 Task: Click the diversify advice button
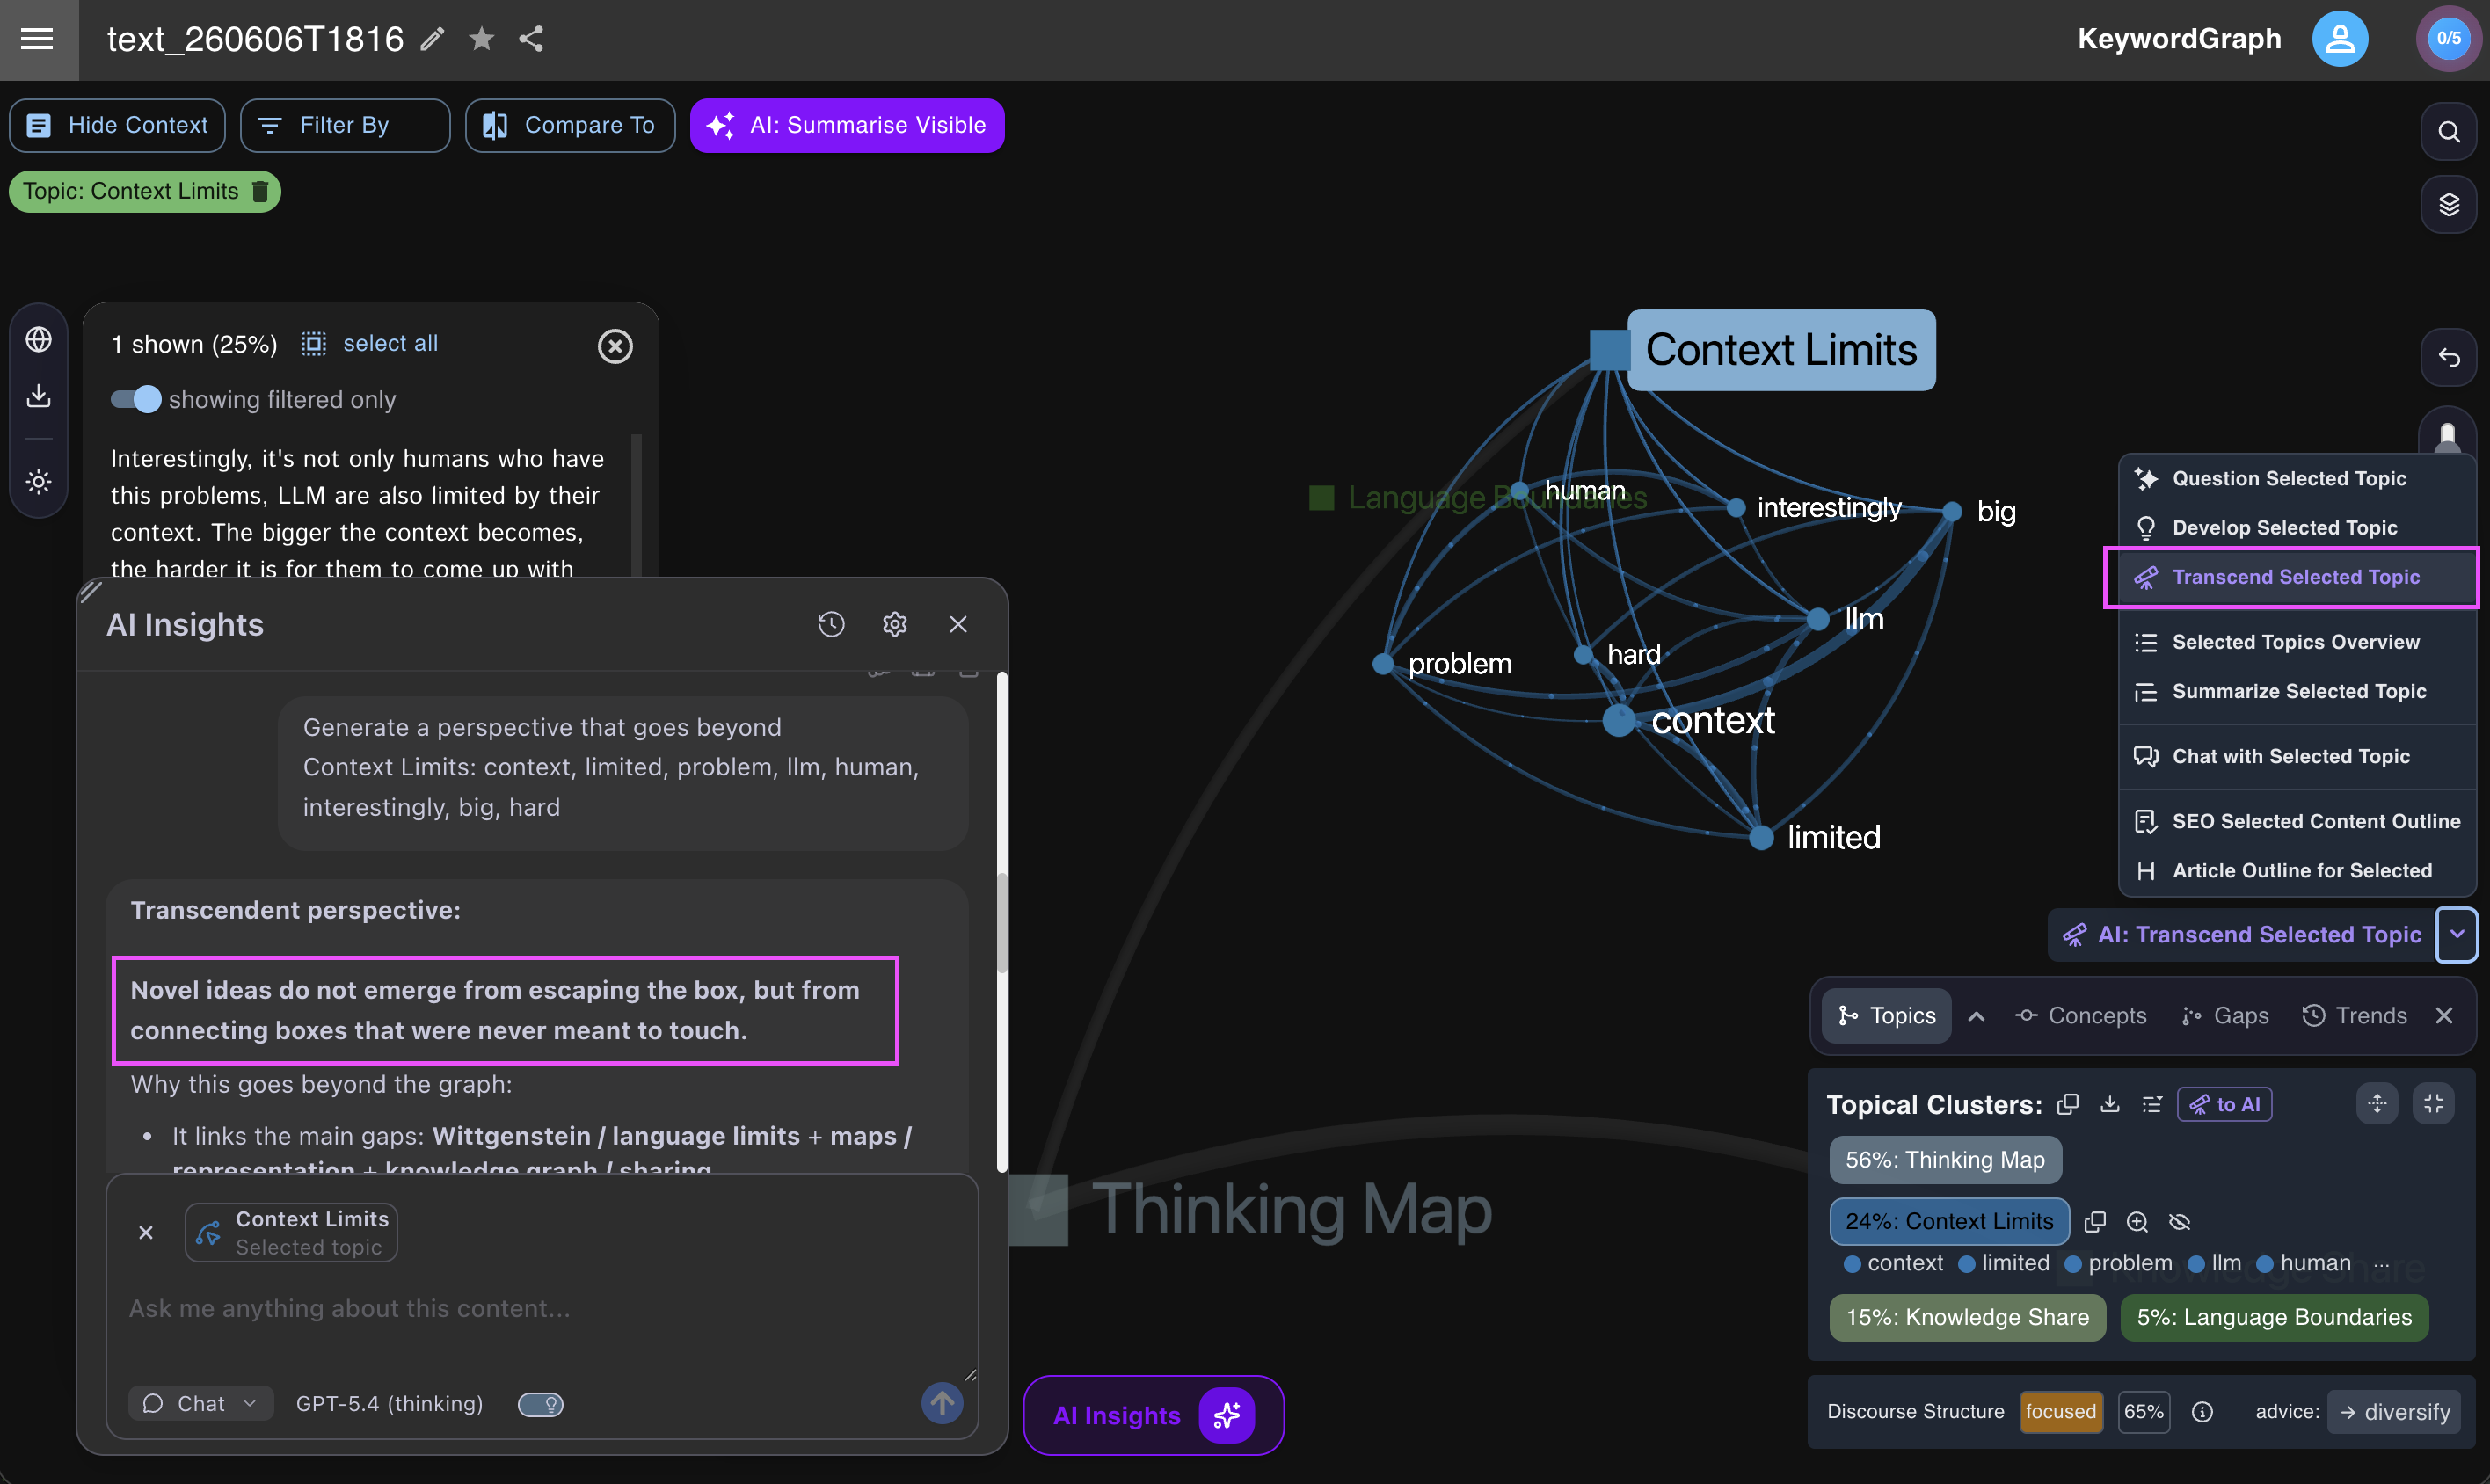pyautogui.click(x=2394, y=1411)
